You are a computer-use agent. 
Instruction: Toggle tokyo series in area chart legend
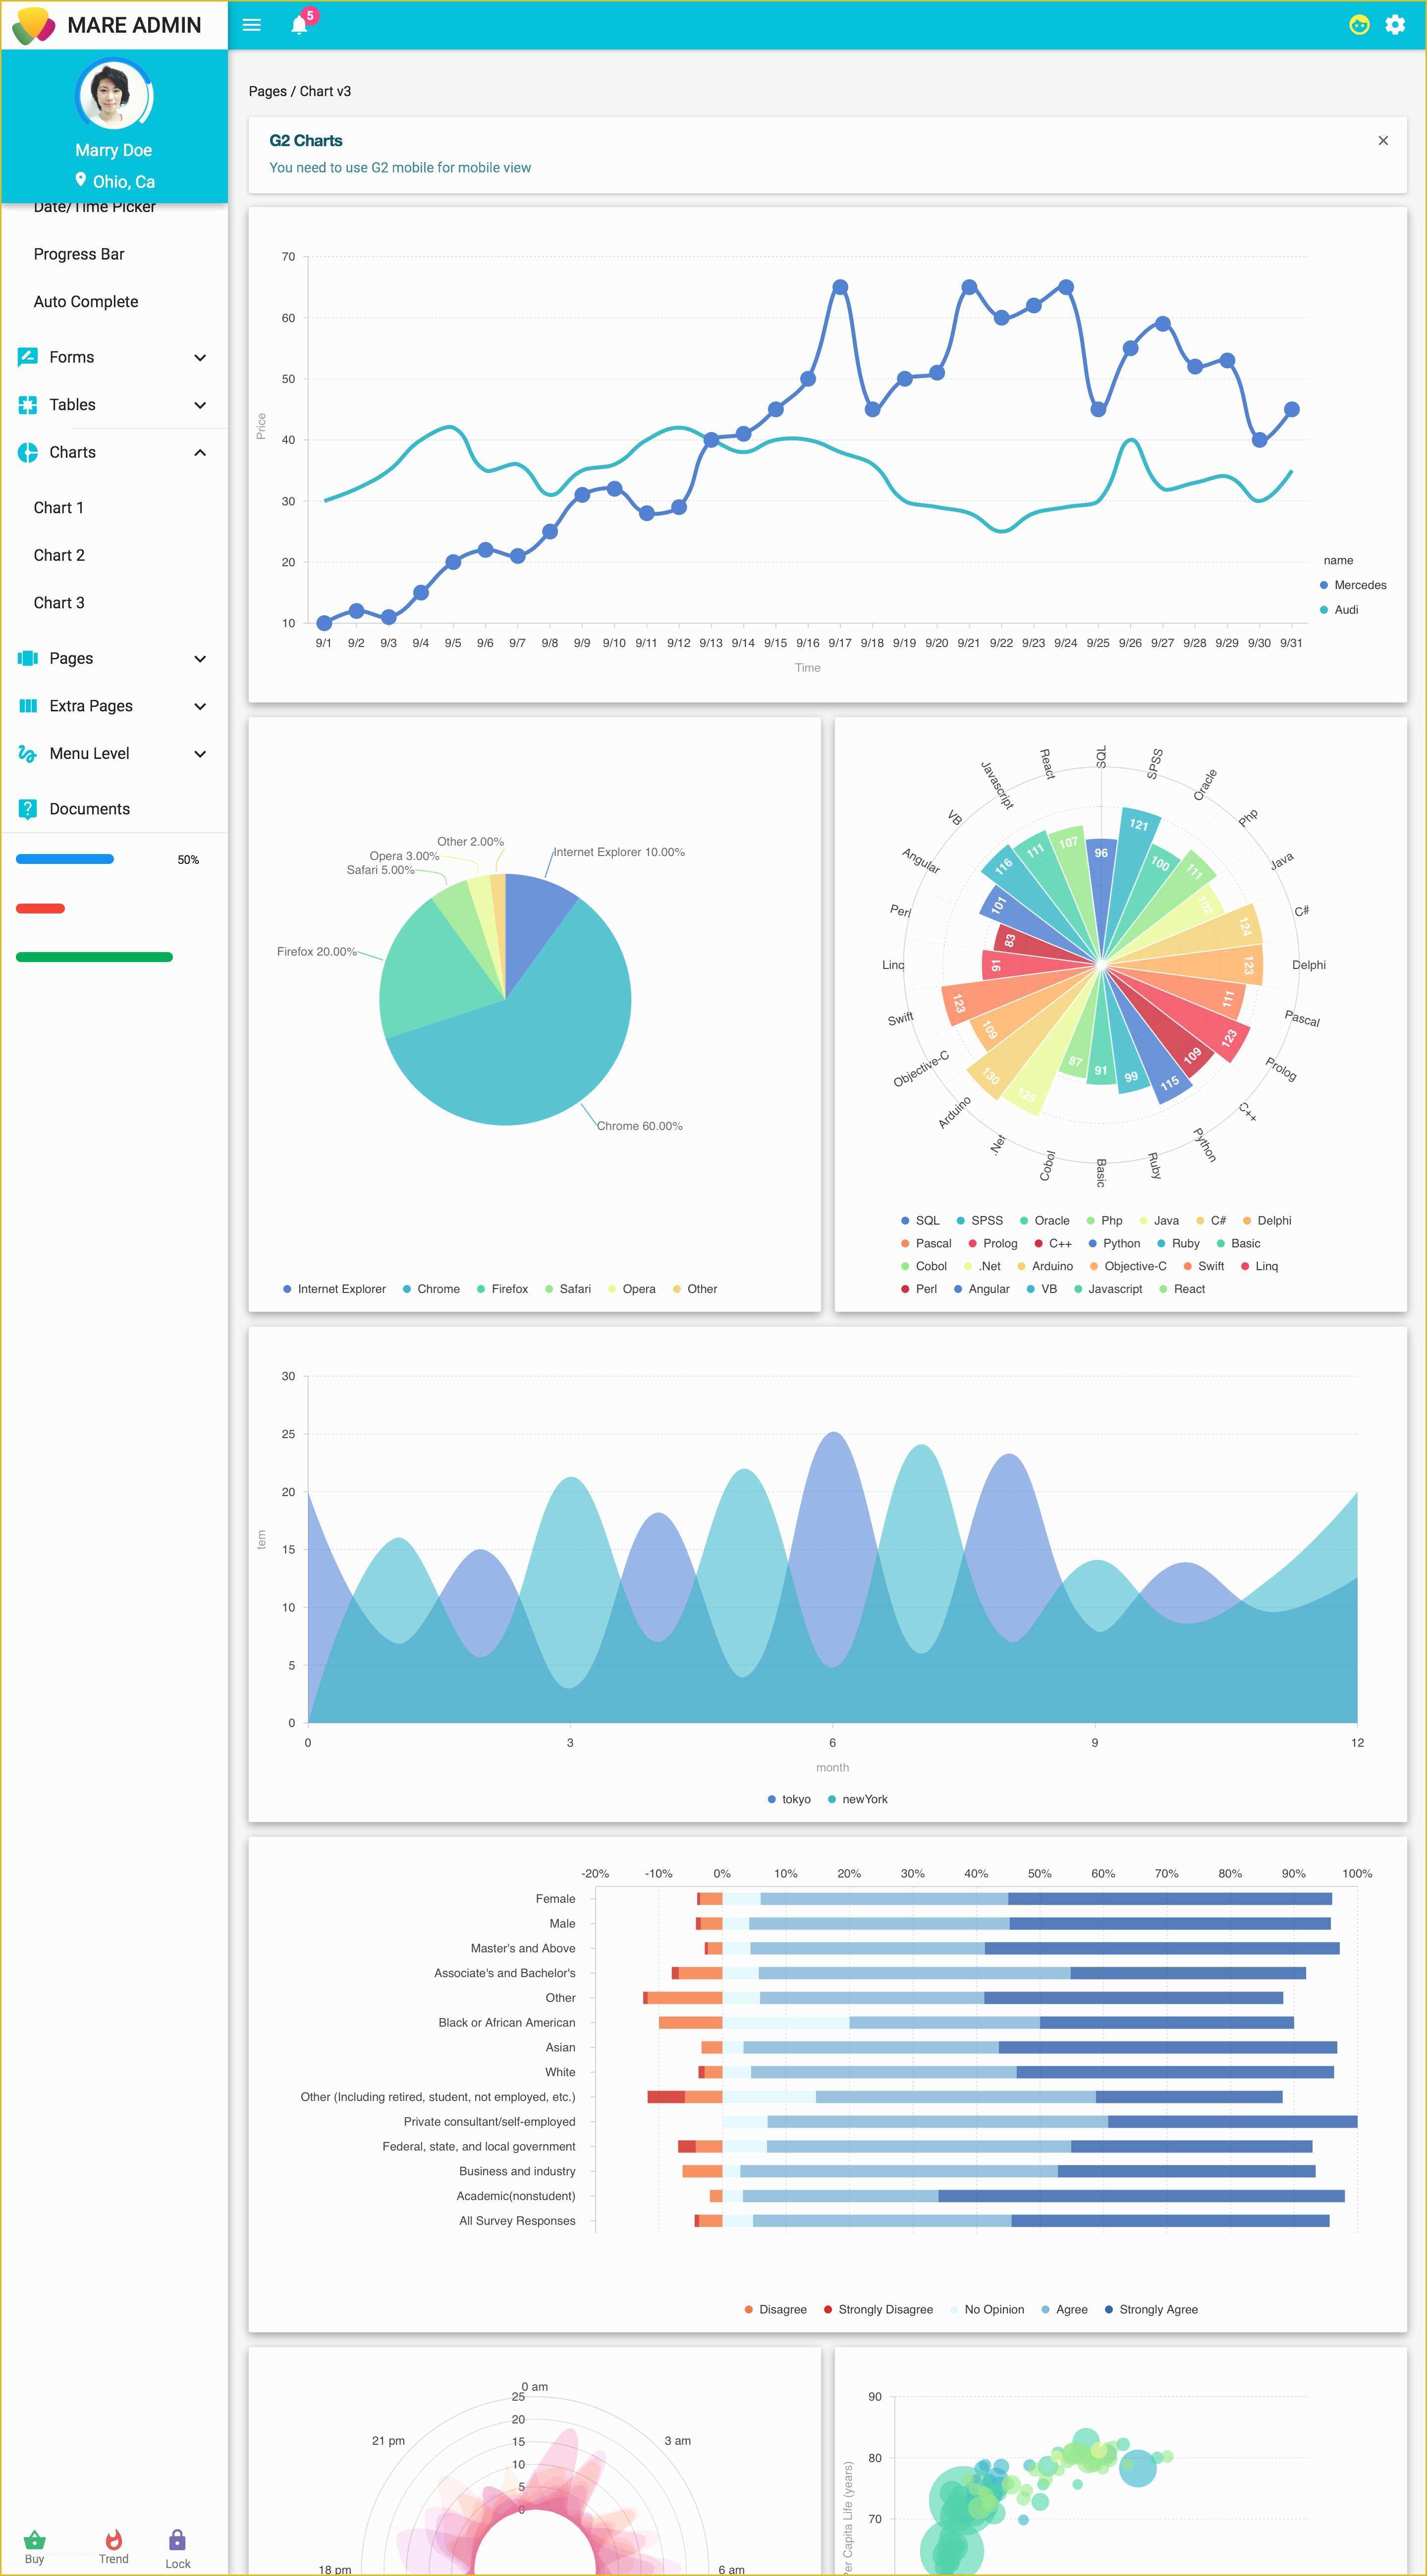(x=789, y=1799)
